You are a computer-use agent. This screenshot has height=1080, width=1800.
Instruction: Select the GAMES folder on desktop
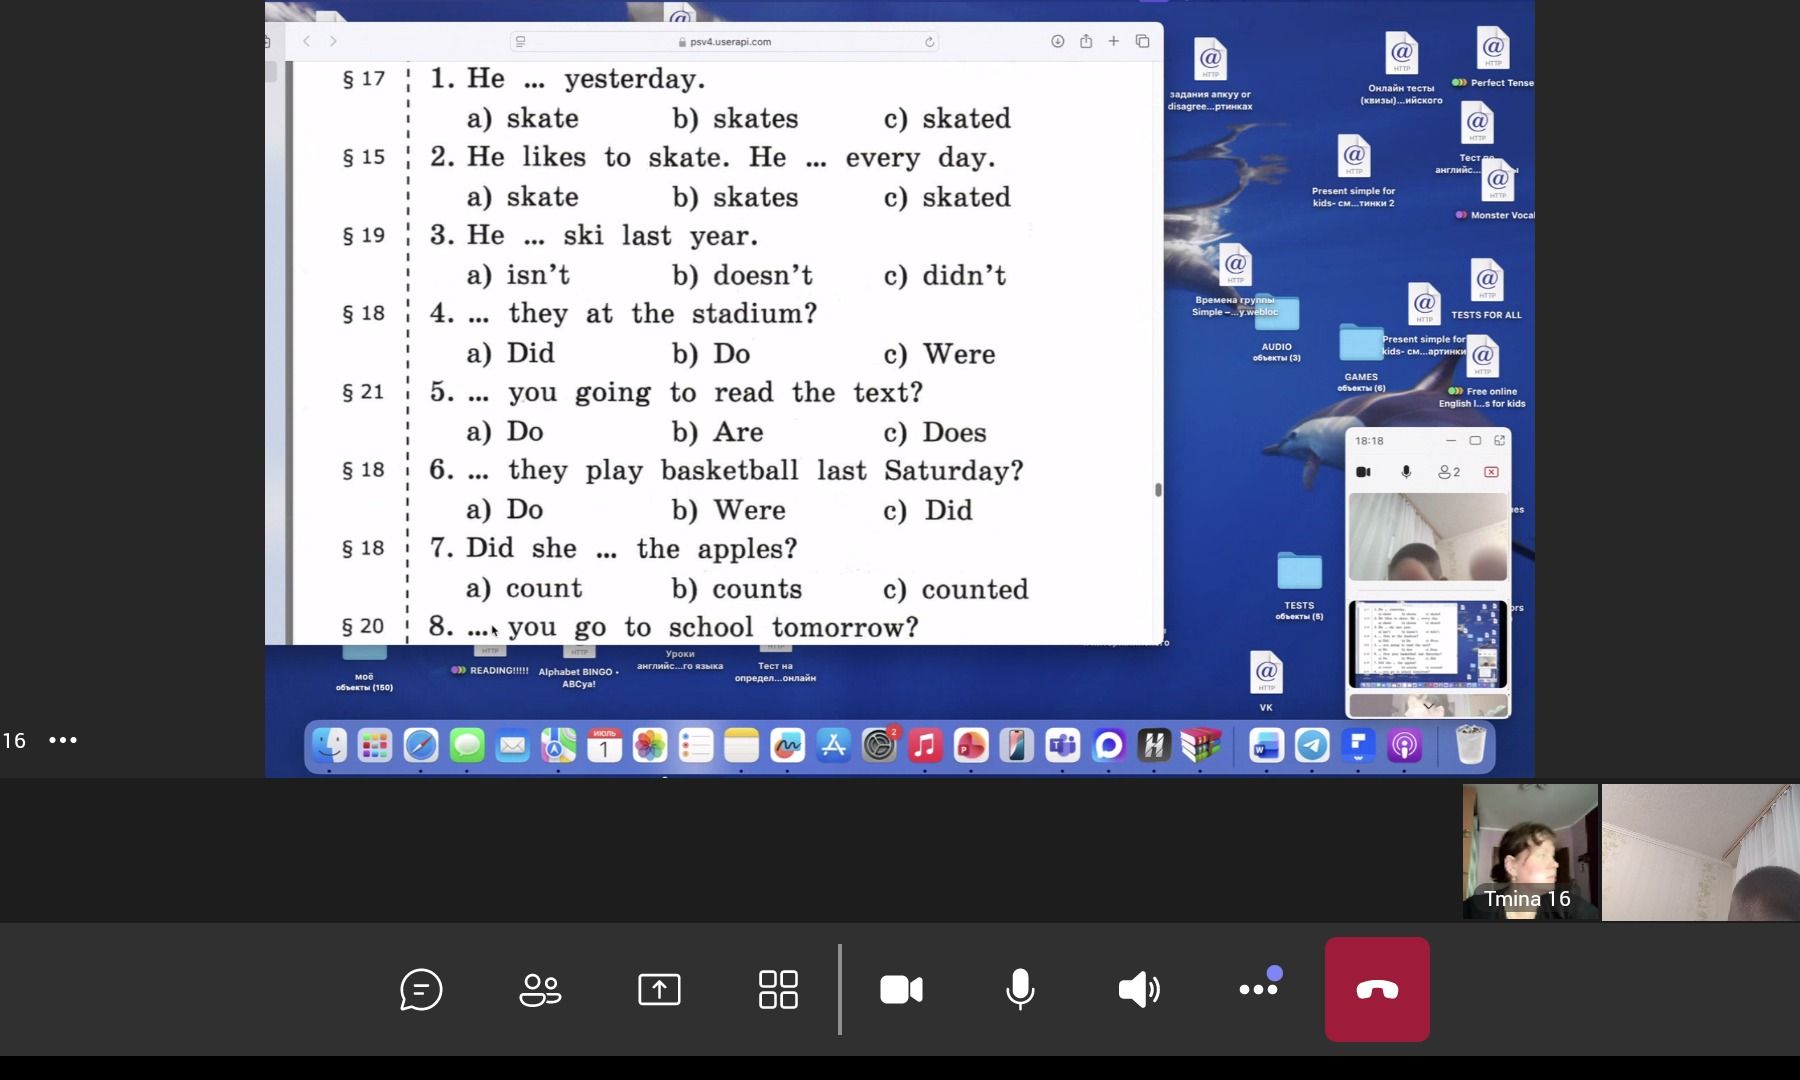coord(1361,357)
